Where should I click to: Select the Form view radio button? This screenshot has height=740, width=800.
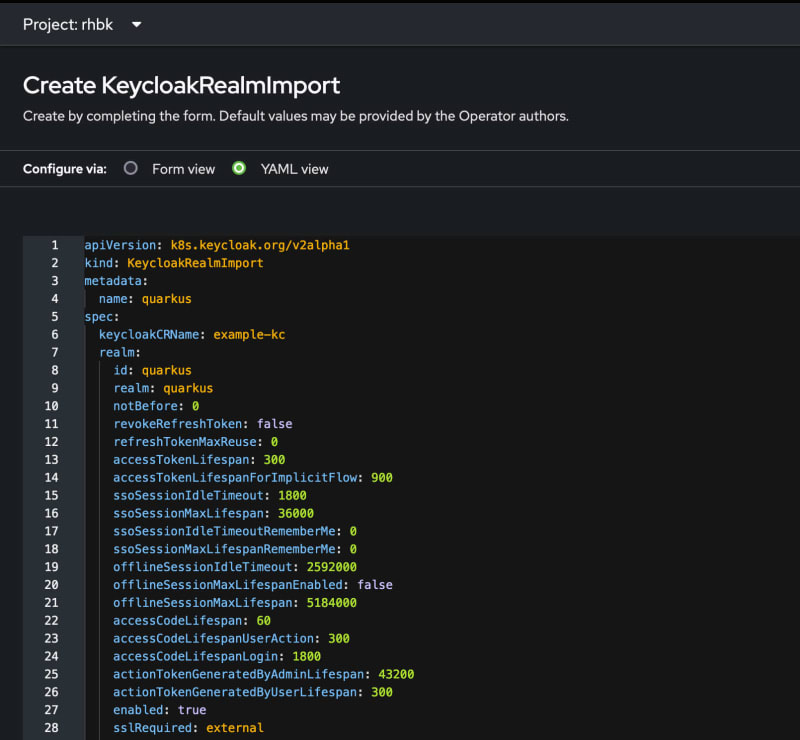130,169
